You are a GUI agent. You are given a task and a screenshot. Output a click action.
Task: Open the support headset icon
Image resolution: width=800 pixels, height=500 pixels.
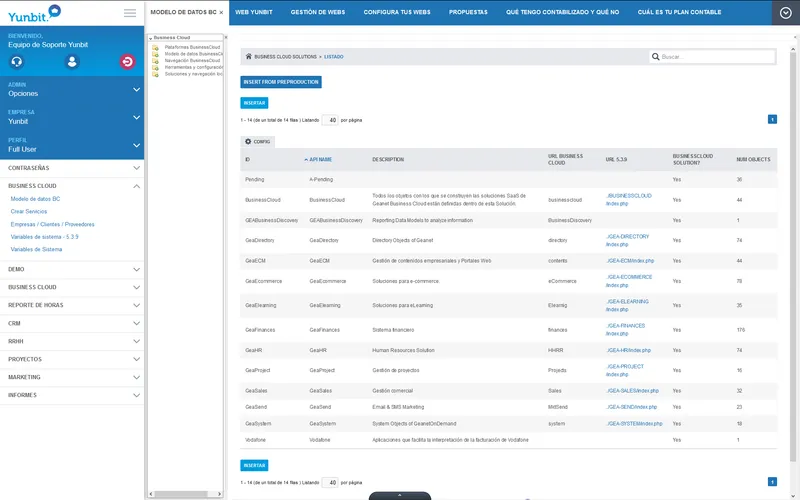click(x=17, y=62)
